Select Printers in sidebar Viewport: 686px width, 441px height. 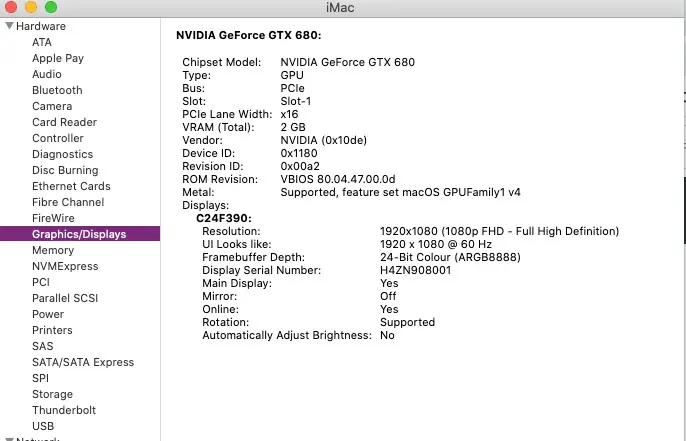[52, 330]
